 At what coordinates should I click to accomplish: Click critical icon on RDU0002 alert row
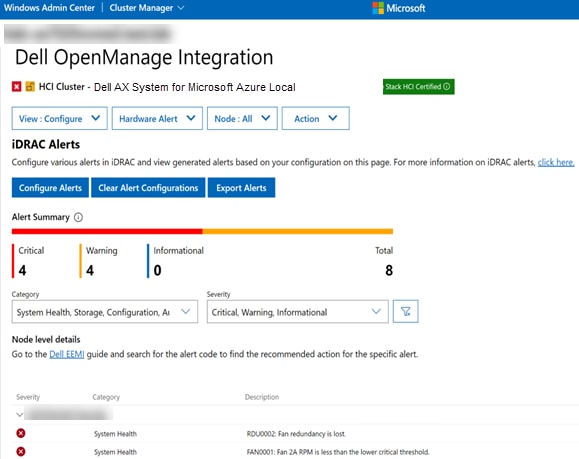click(x=21, y=433)
